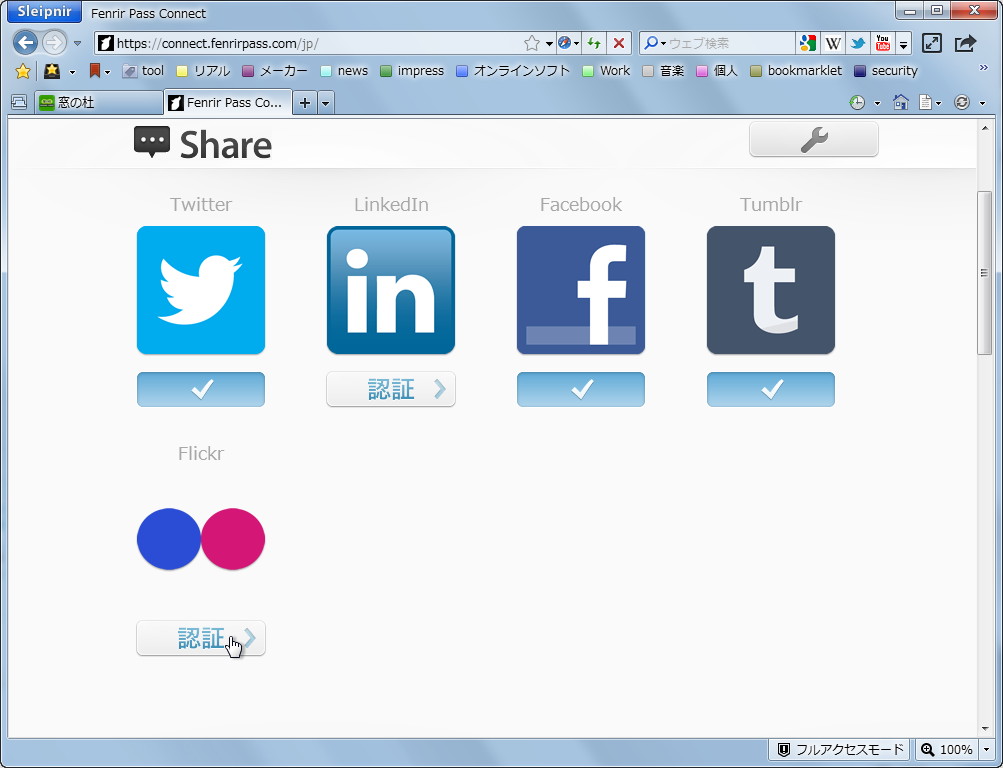Viewport: 1003px width, 768px height.
Task: Expand the dropdown next to the star
Action: click(x=549, y=43)
